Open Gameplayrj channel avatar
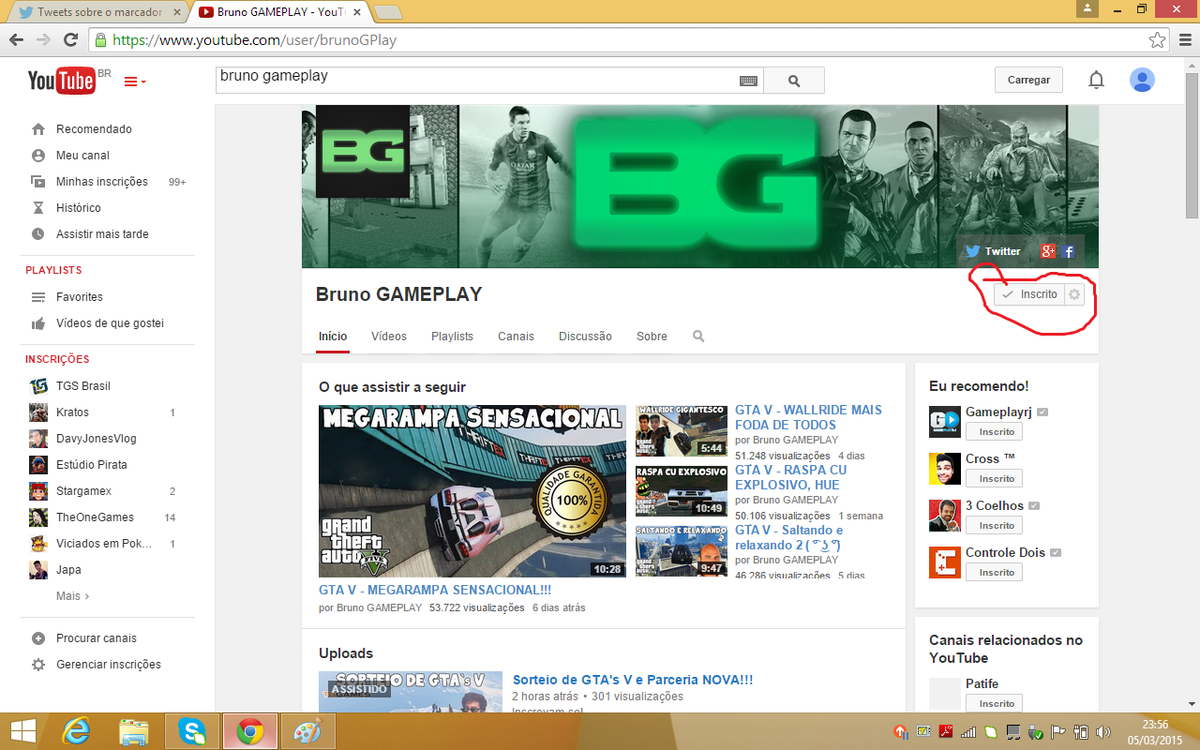This screenshot has width=1200, height=750. click(x=945, y=423)
